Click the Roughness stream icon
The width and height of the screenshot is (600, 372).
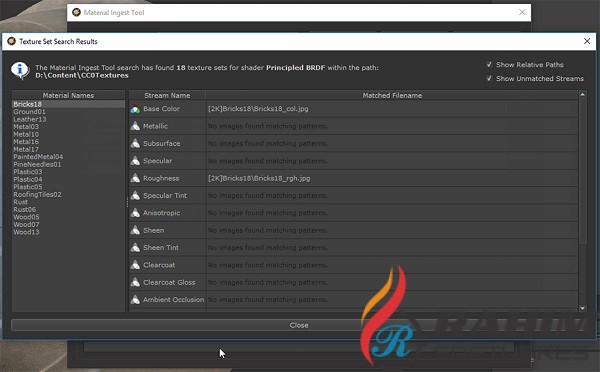coord(135,178)
